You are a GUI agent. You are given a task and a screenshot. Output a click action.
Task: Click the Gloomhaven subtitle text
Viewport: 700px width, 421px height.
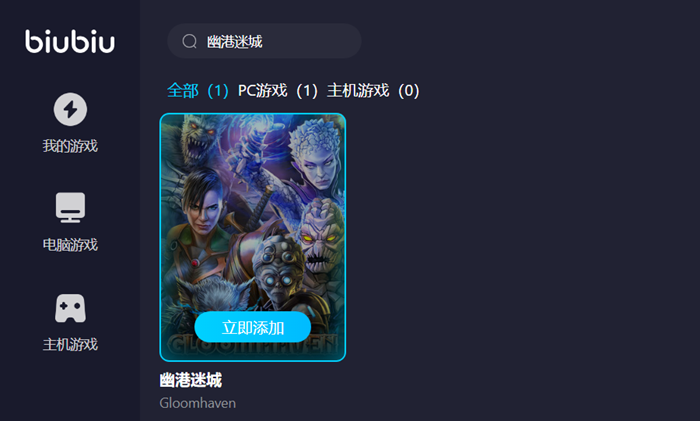click(x=198, y=403)
